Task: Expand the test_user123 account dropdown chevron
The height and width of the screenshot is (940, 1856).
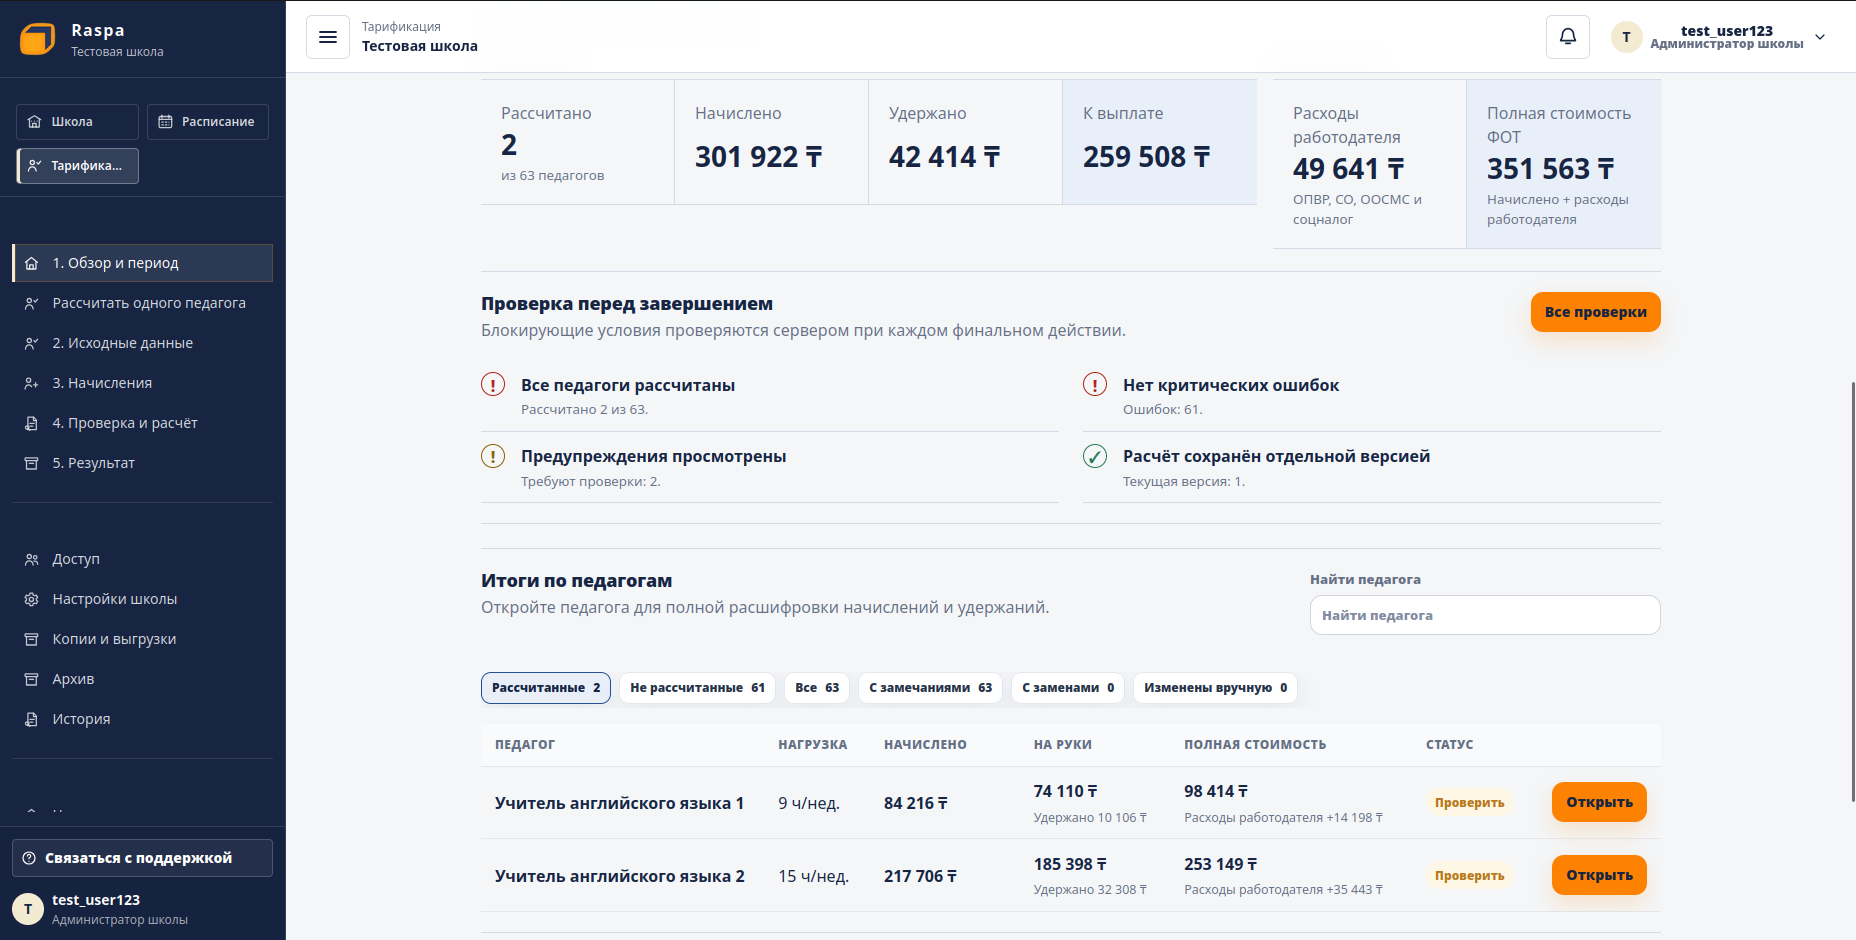Action: click(1820, 37)
